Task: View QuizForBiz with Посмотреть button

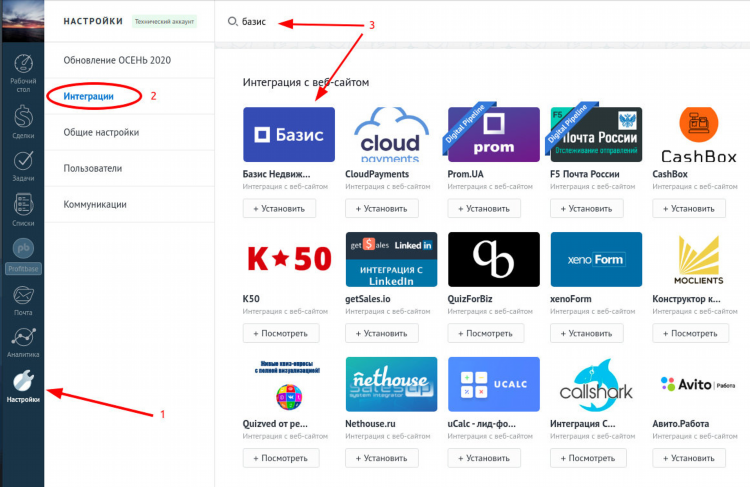Action: point(485,333)
